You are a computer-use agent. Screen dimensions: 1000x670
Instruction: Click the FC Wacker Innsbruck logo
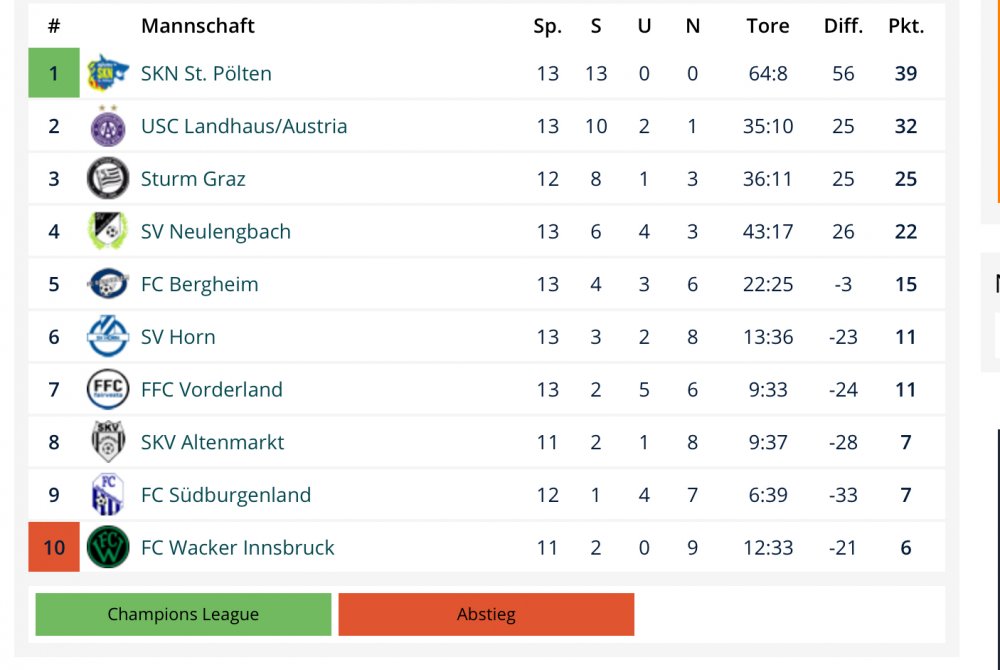108,547
